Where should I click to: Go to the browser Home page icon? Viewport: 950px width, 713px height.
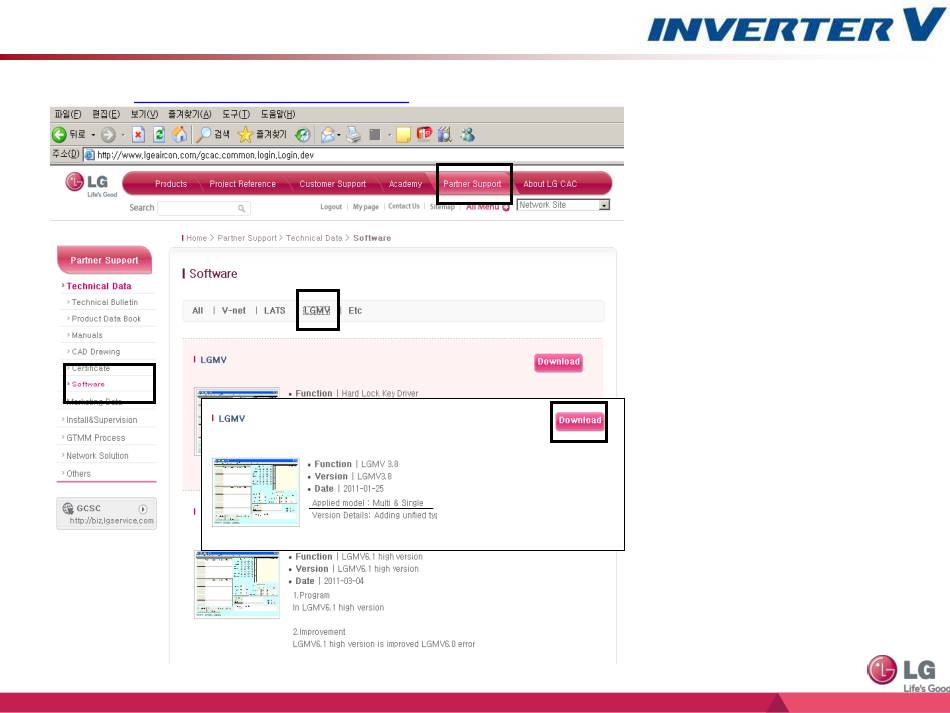click(179, 134)
